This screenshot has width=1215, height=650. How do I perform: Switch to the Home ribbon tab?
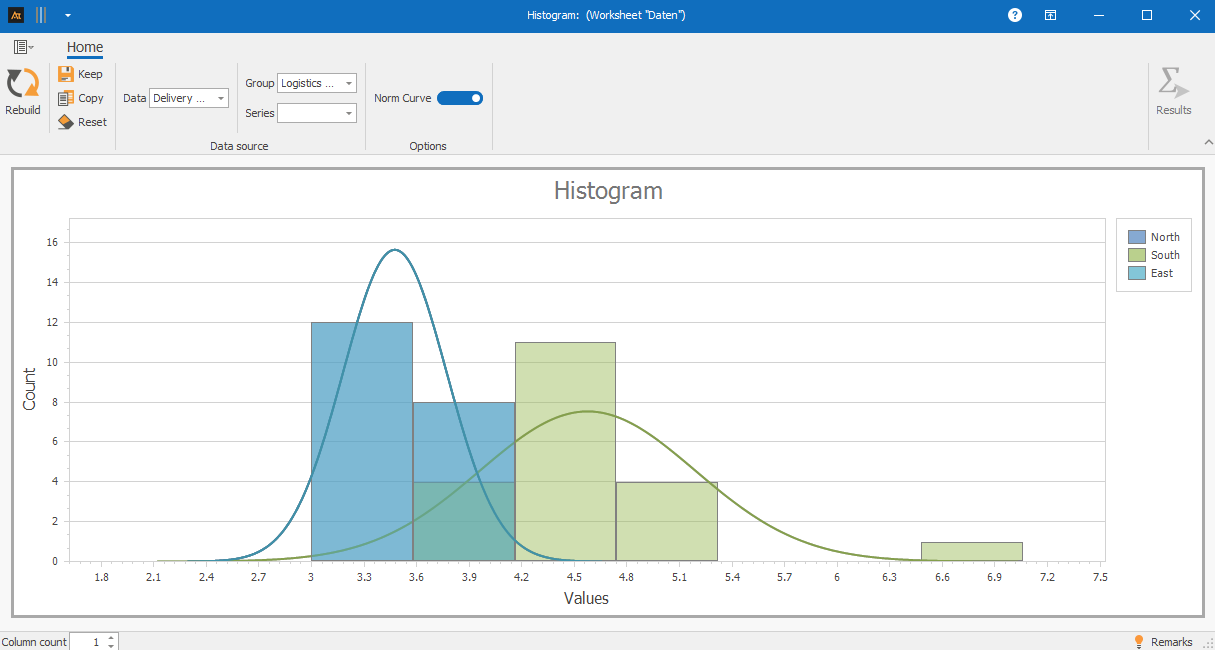(85, 47)
